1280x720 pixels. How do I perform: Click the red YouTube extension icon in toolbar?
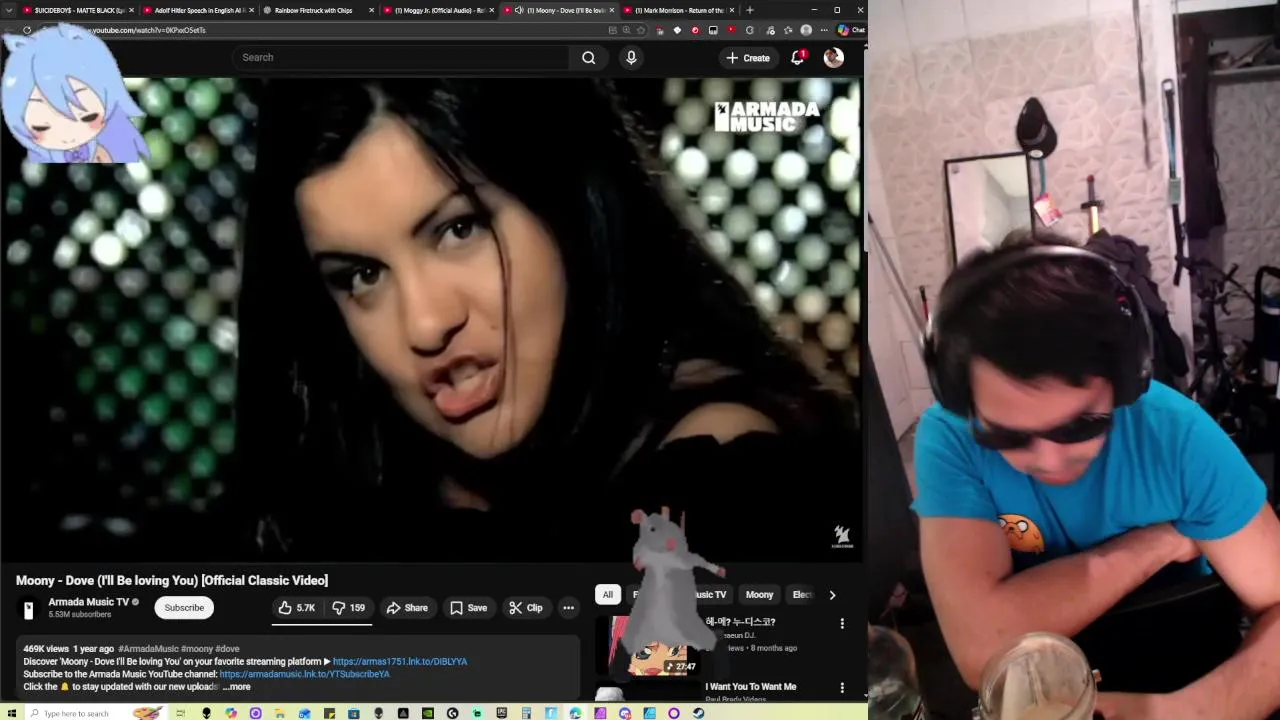731,30
